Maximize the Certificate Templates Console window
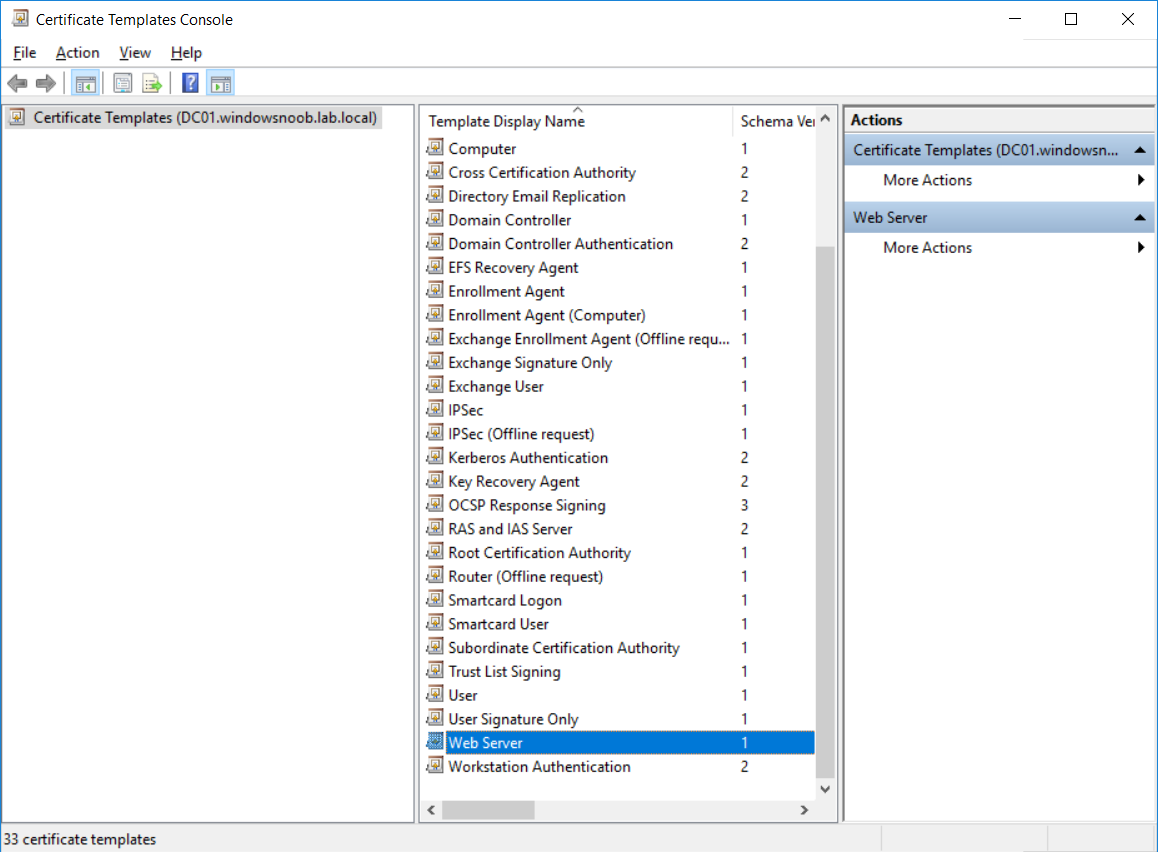Image resolution: width=1158 pixels, height=852 pixels. coord(1071,19)
